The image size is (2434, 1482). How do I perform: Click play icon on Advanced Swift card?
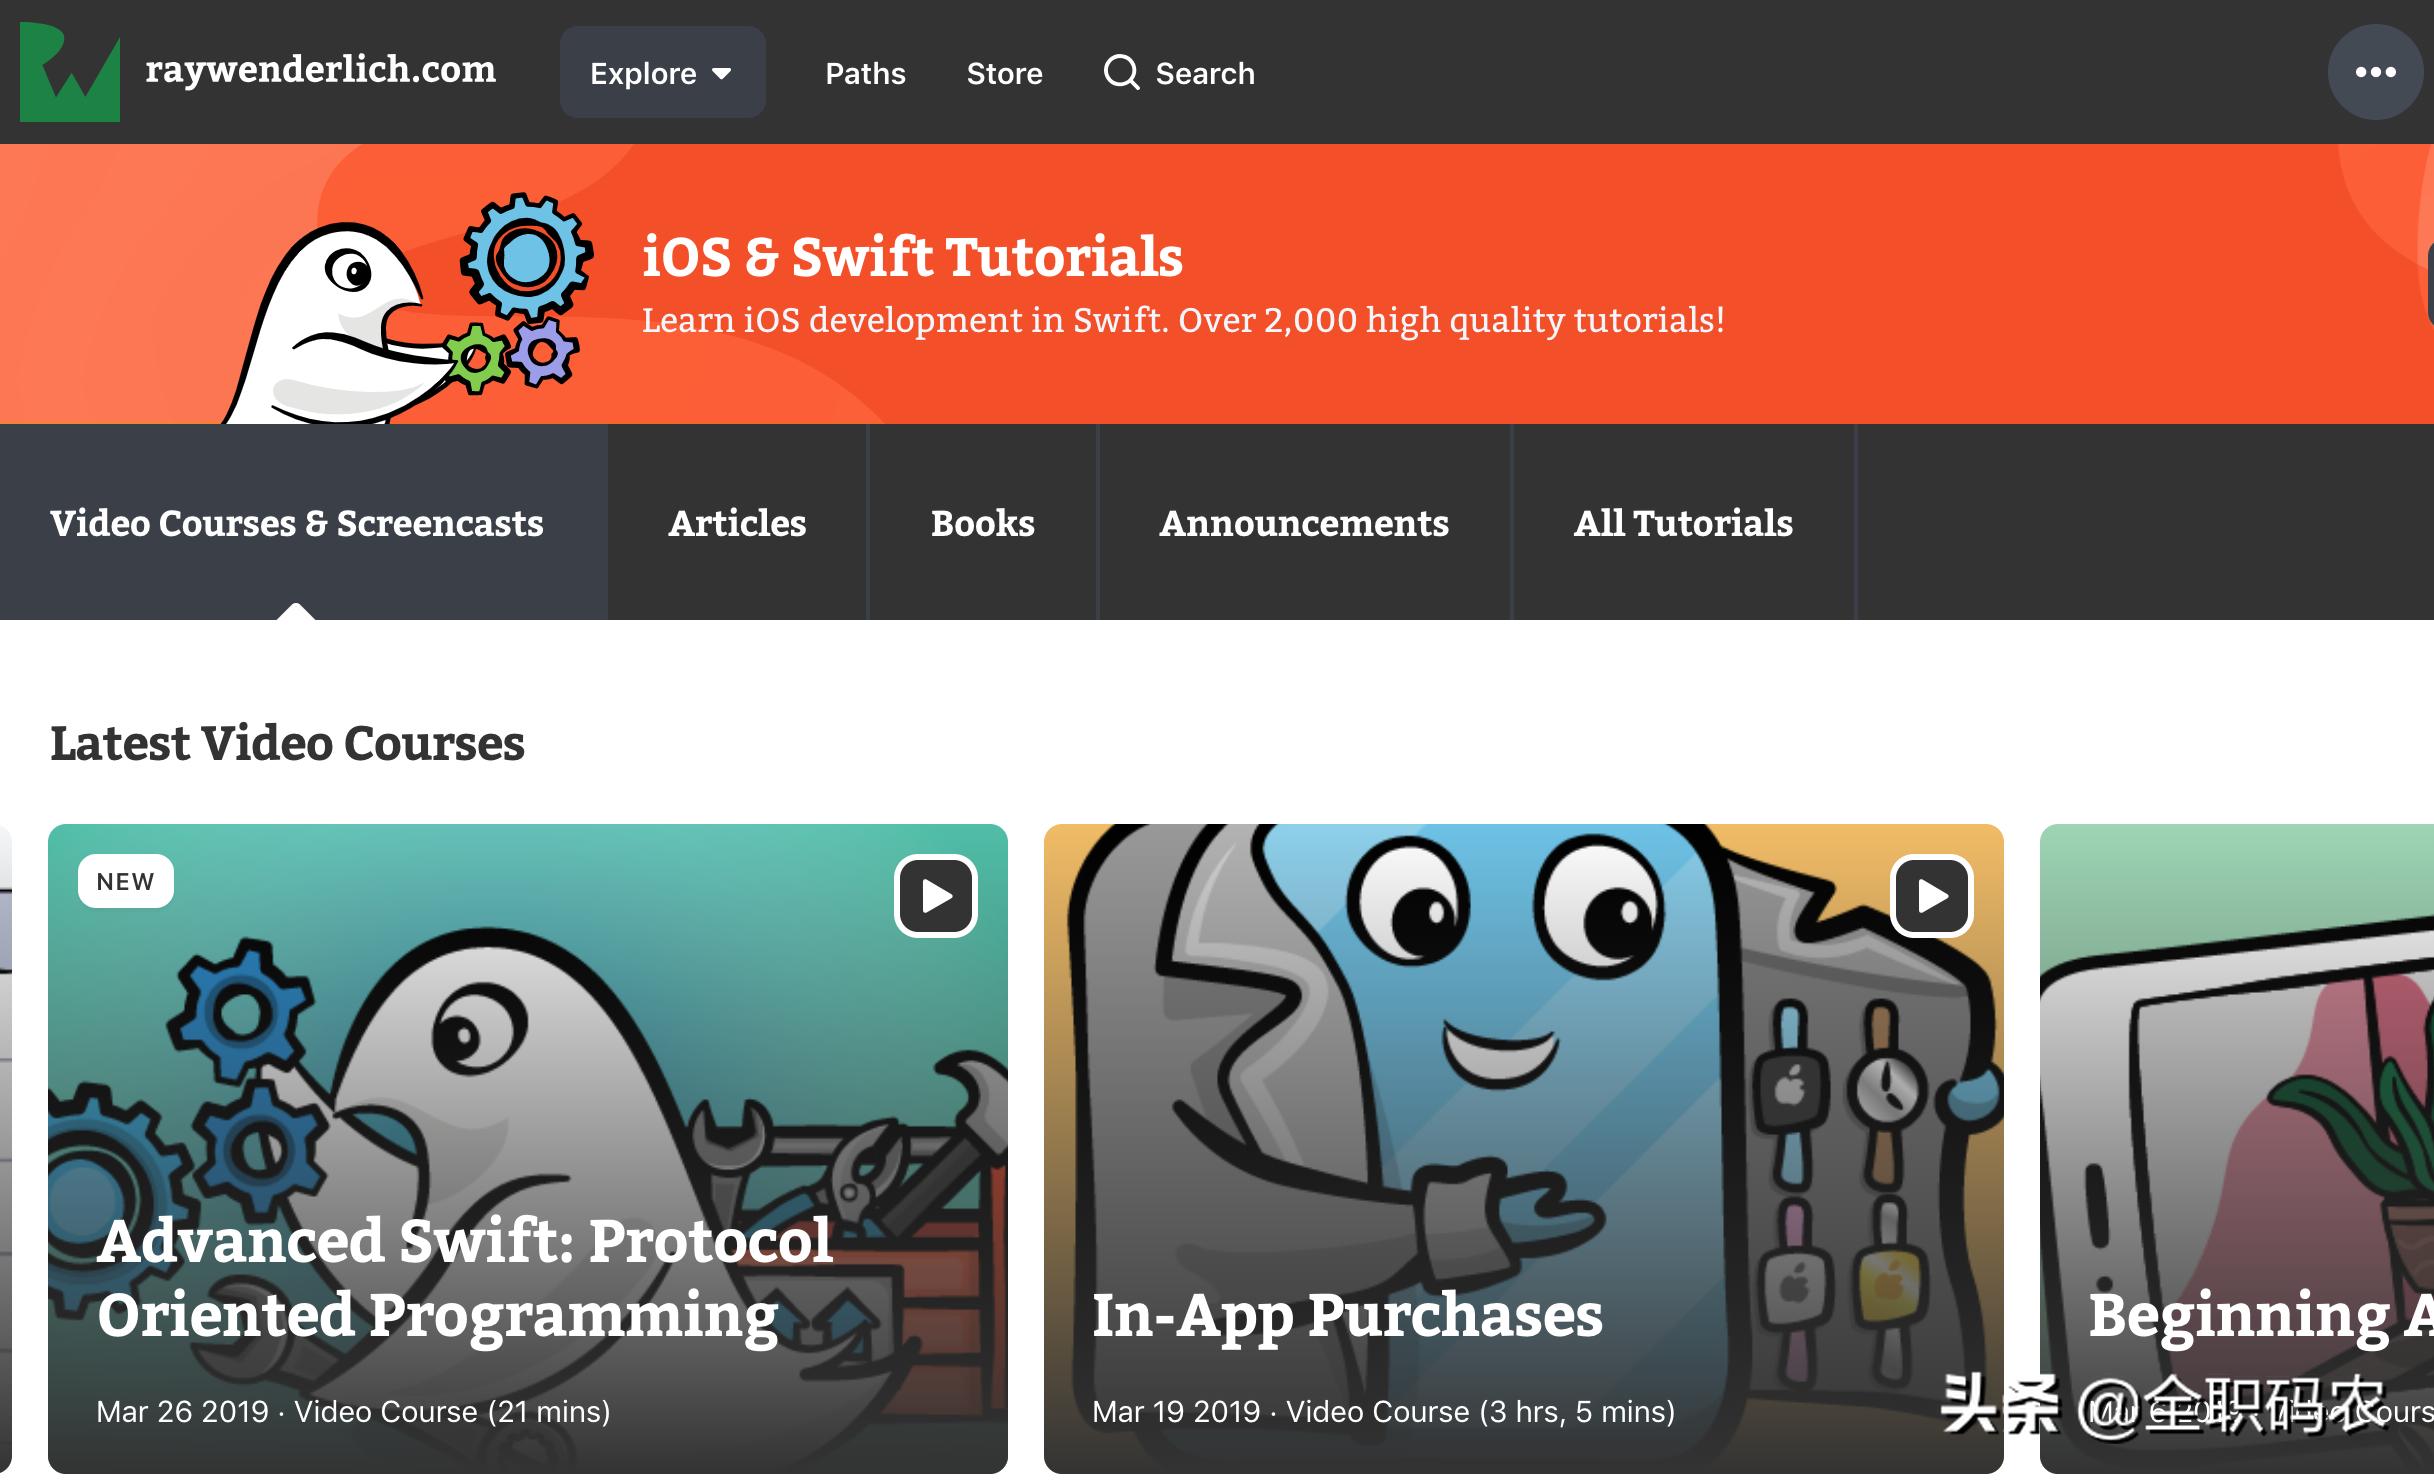[935, 896]
